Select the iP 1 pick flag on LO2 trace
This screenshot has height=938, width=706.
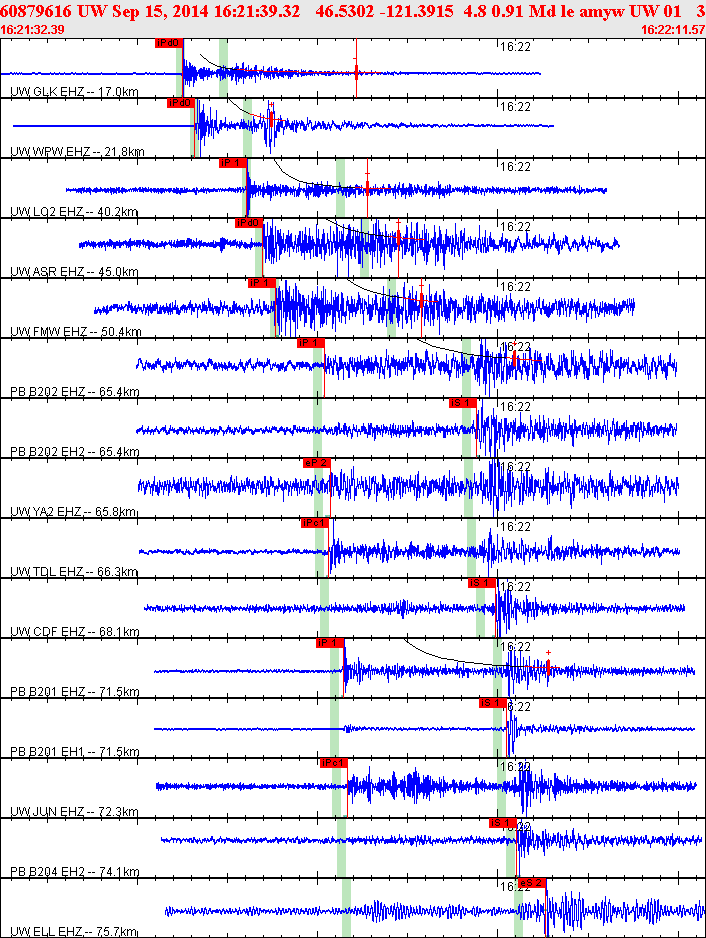[x=233, y=163]
